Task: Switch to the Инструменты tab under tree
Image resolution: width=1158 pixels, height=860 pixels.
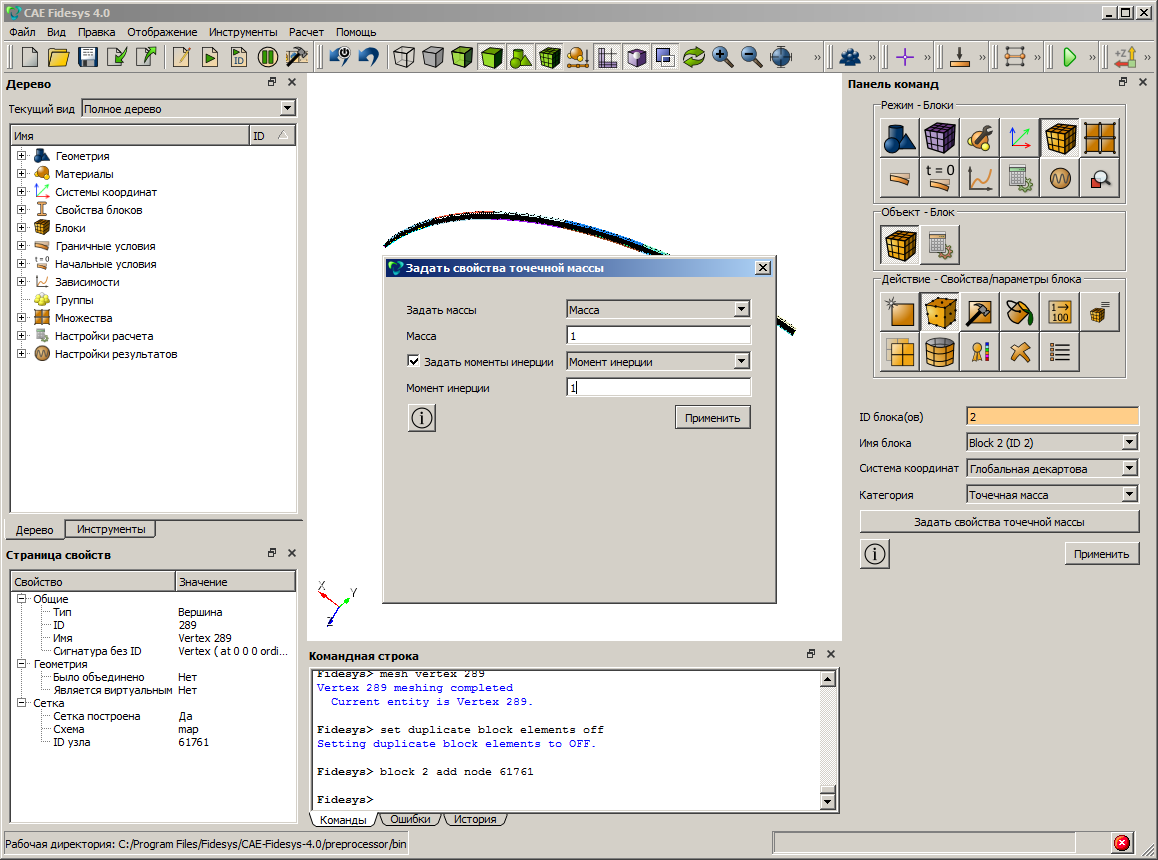Action: (x=111, y=529)
